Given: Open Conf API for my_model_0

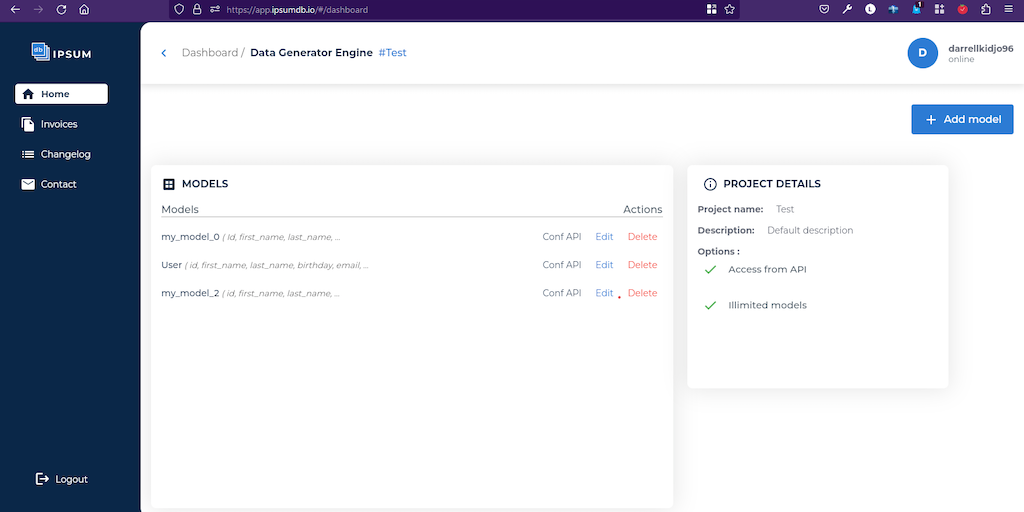Looking at the screenshot, I should coord(561,237).
